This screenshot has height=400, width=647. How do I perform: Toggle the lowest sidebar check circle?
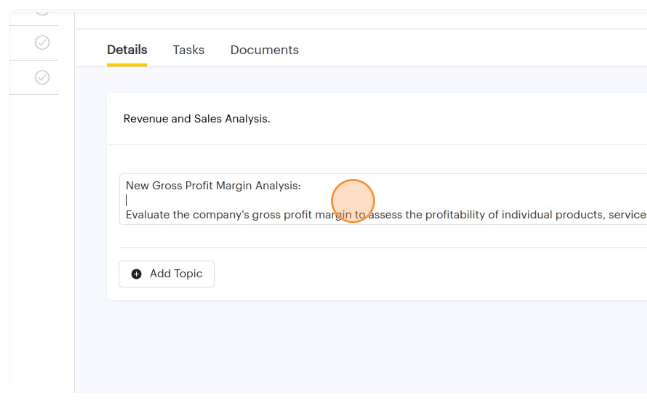42,77
